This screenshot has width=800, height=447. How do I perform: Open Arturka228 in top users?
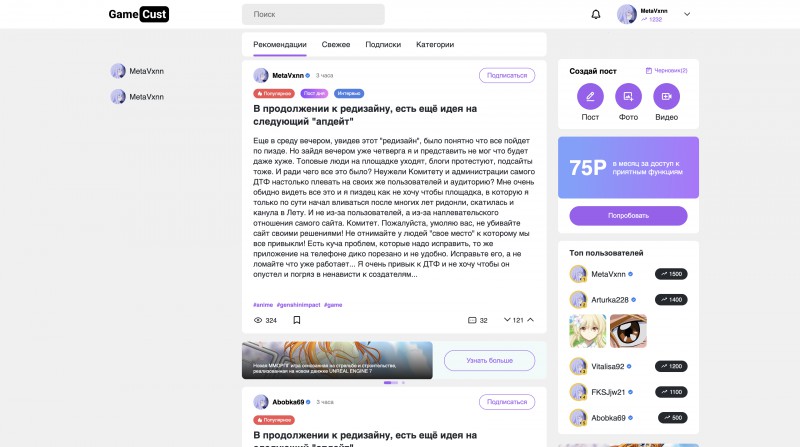(610, 300)
